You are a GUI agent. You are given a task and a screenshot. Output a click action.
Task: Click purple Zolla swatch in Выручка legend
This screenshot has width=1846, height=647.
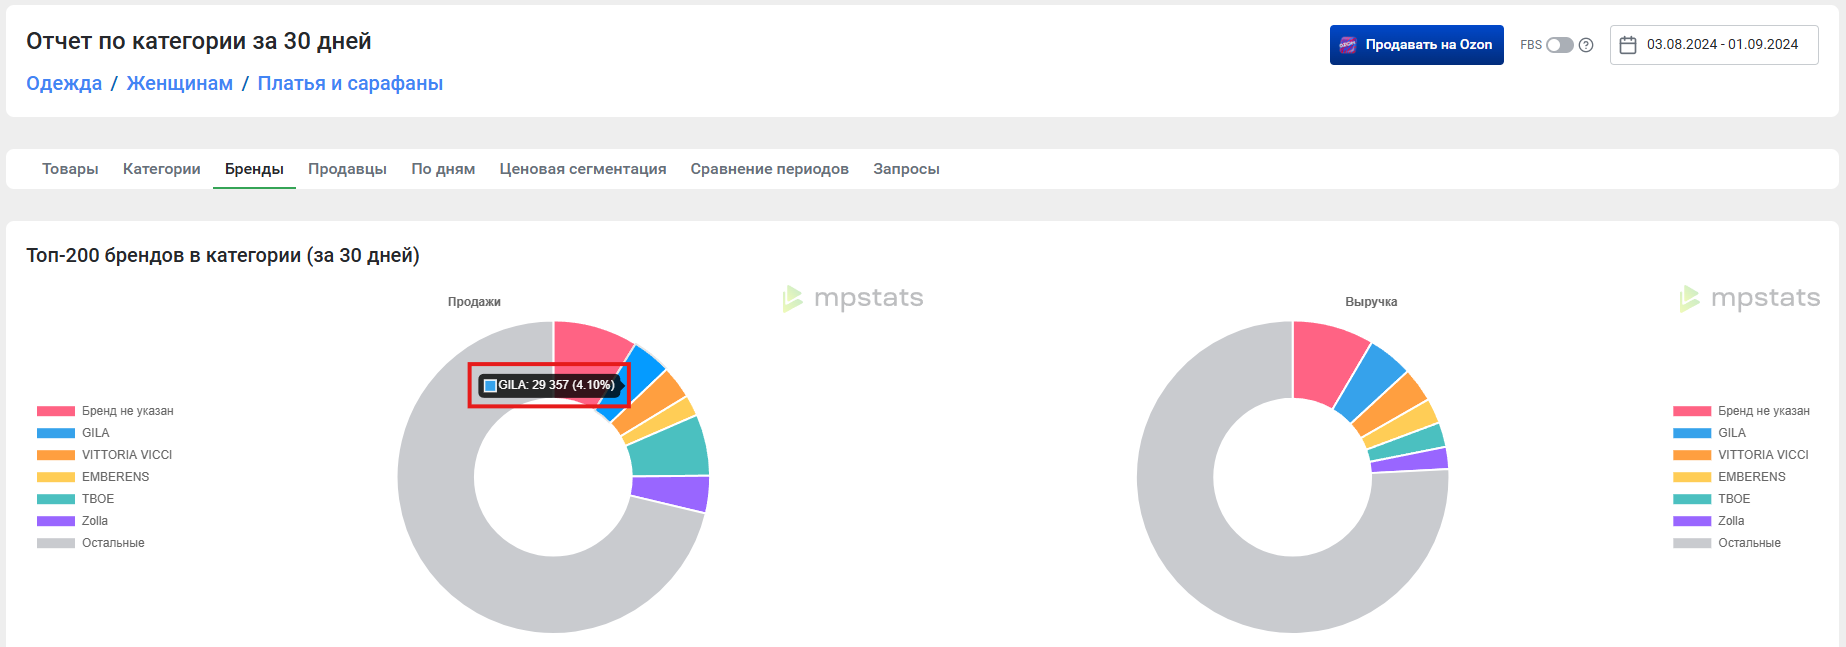click(x=1692, y=521)
